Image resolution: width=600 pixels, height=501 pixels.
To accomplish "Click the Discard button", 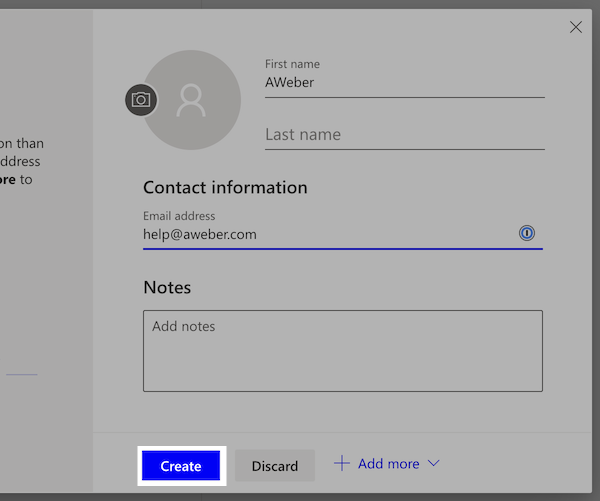I will [x=275, y=466].
